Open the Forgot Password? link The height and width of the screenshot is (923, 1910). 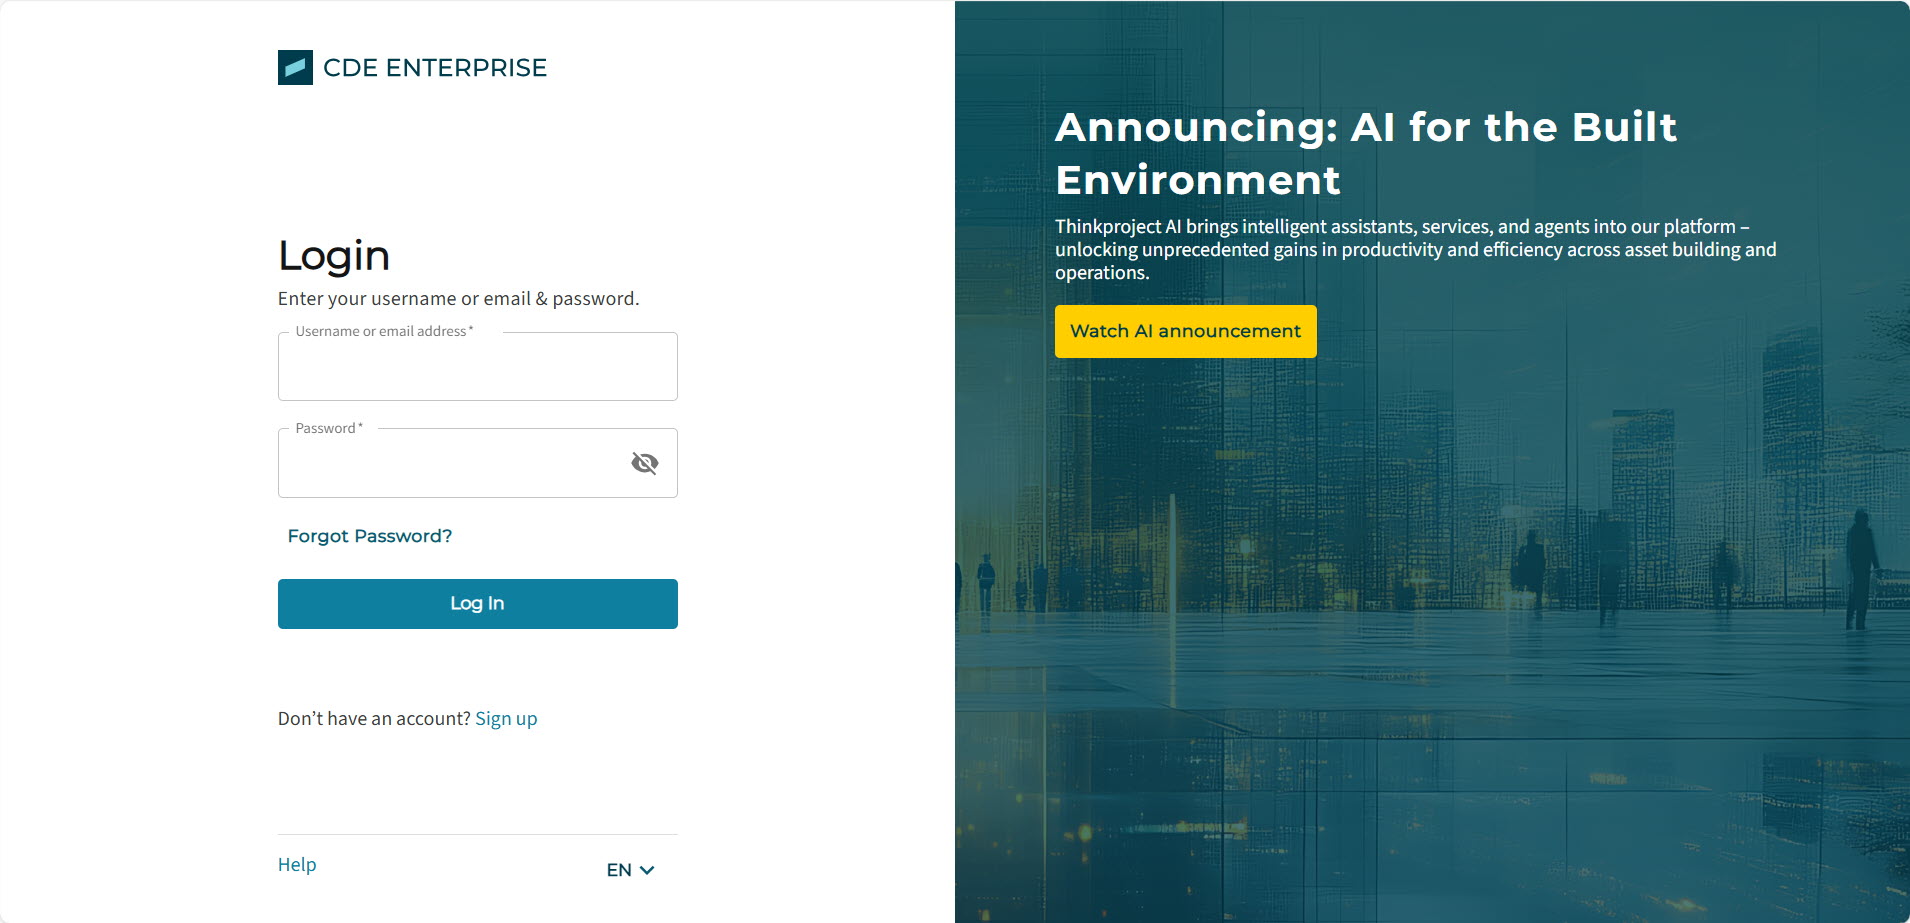(x=369, y=536)
